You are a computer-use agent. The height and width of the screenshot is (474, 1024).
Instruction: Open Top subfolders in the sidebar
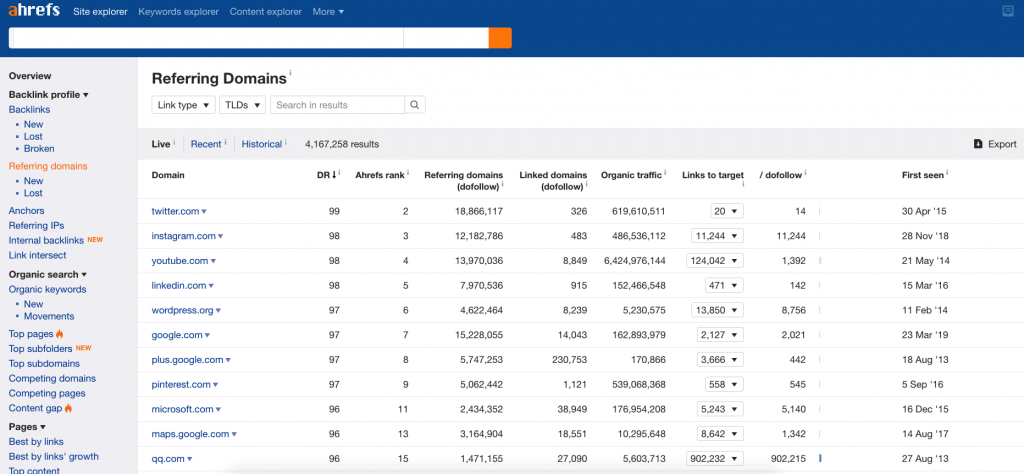point(40,349)
